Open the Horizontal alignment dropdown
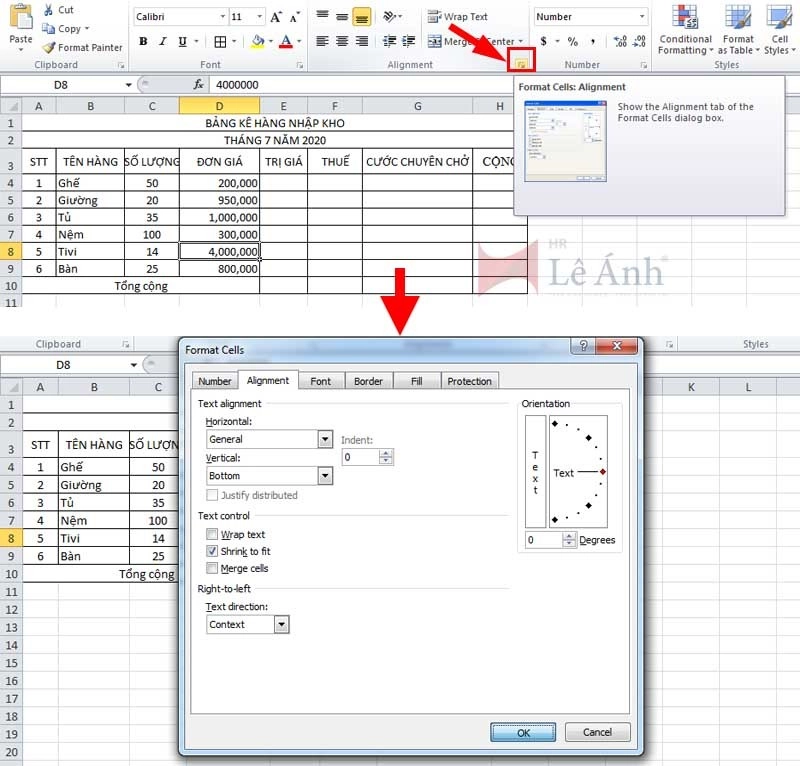This screenshot has height=766, width=800. [325, 439]
